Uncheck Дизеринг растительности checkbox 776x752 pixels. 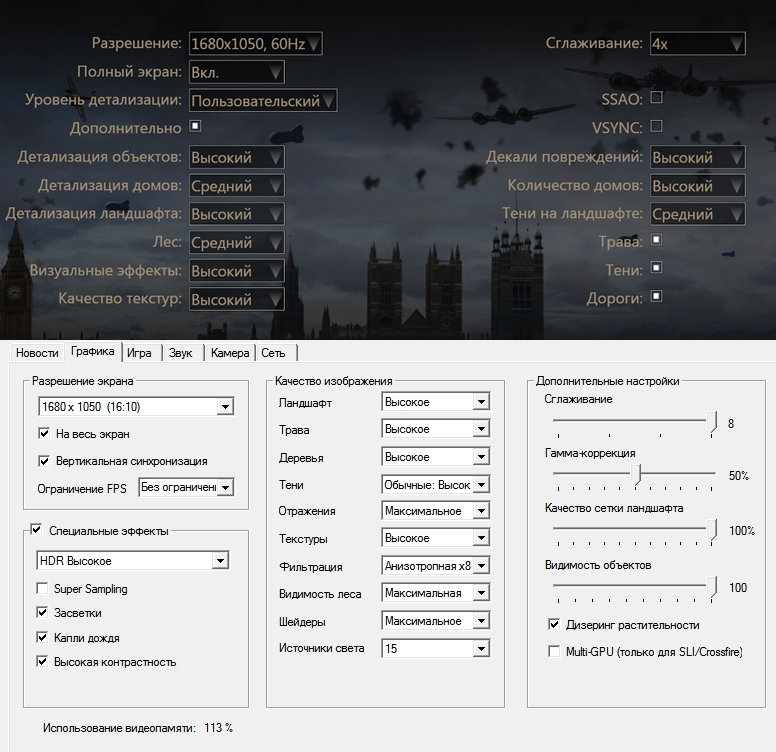(x=554, y=624)
